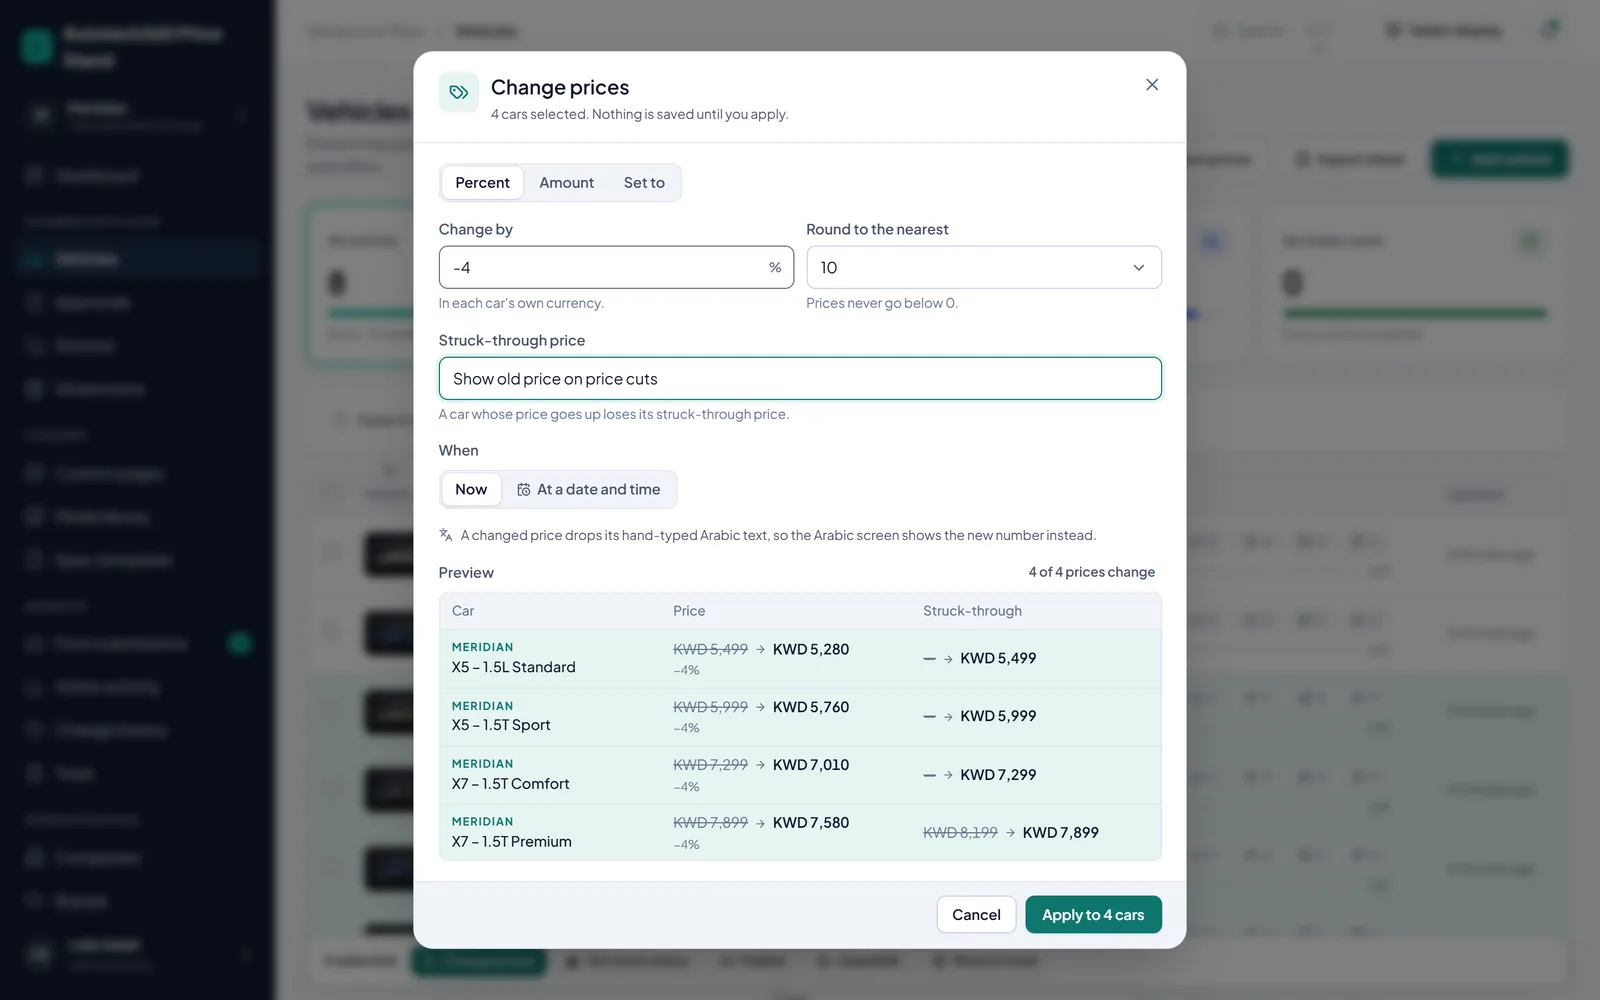The image size is (1600, 1000).
Task: Click the new price KWD 7,010
Action: 811,765
